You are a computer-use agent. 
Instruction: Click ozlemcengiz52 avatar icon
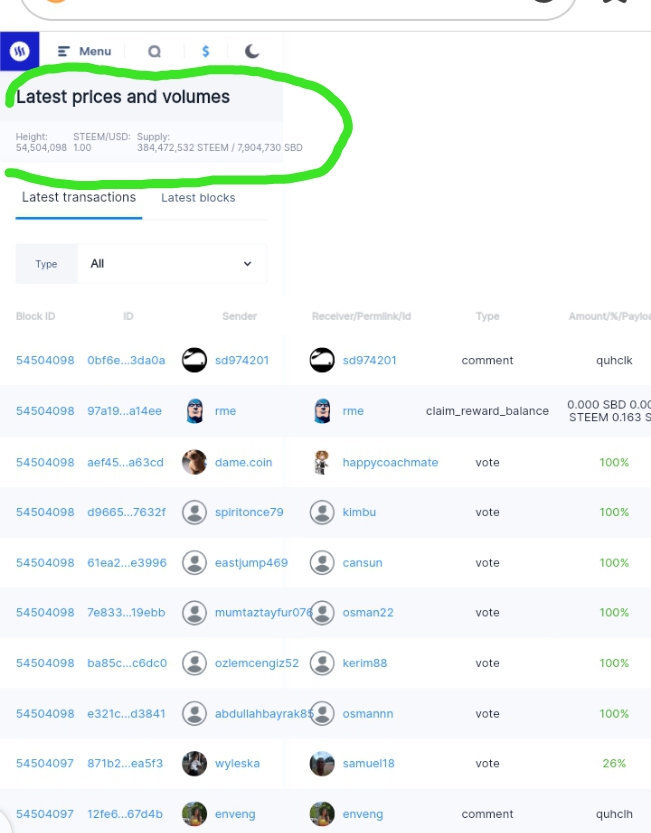195,663
